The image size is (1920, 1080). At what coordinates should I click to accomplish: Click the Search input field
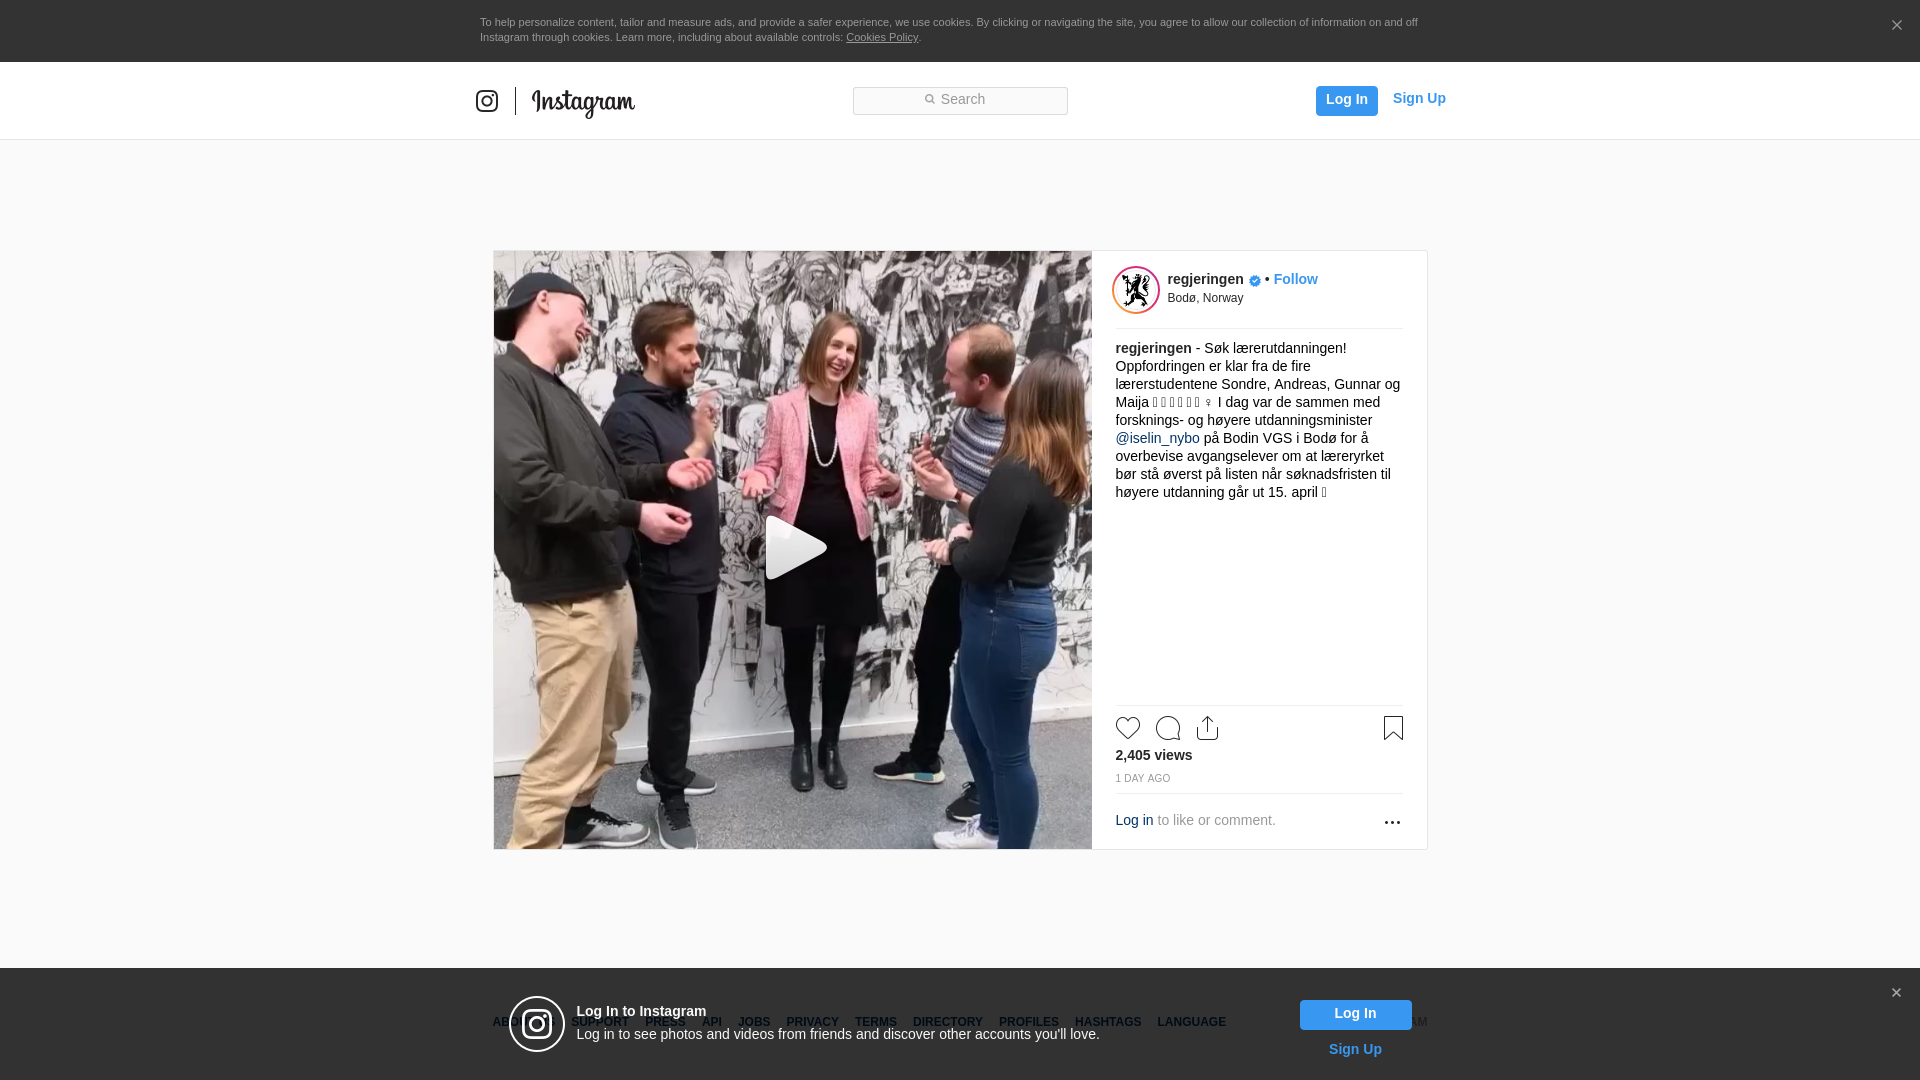(x=960, y=100)
